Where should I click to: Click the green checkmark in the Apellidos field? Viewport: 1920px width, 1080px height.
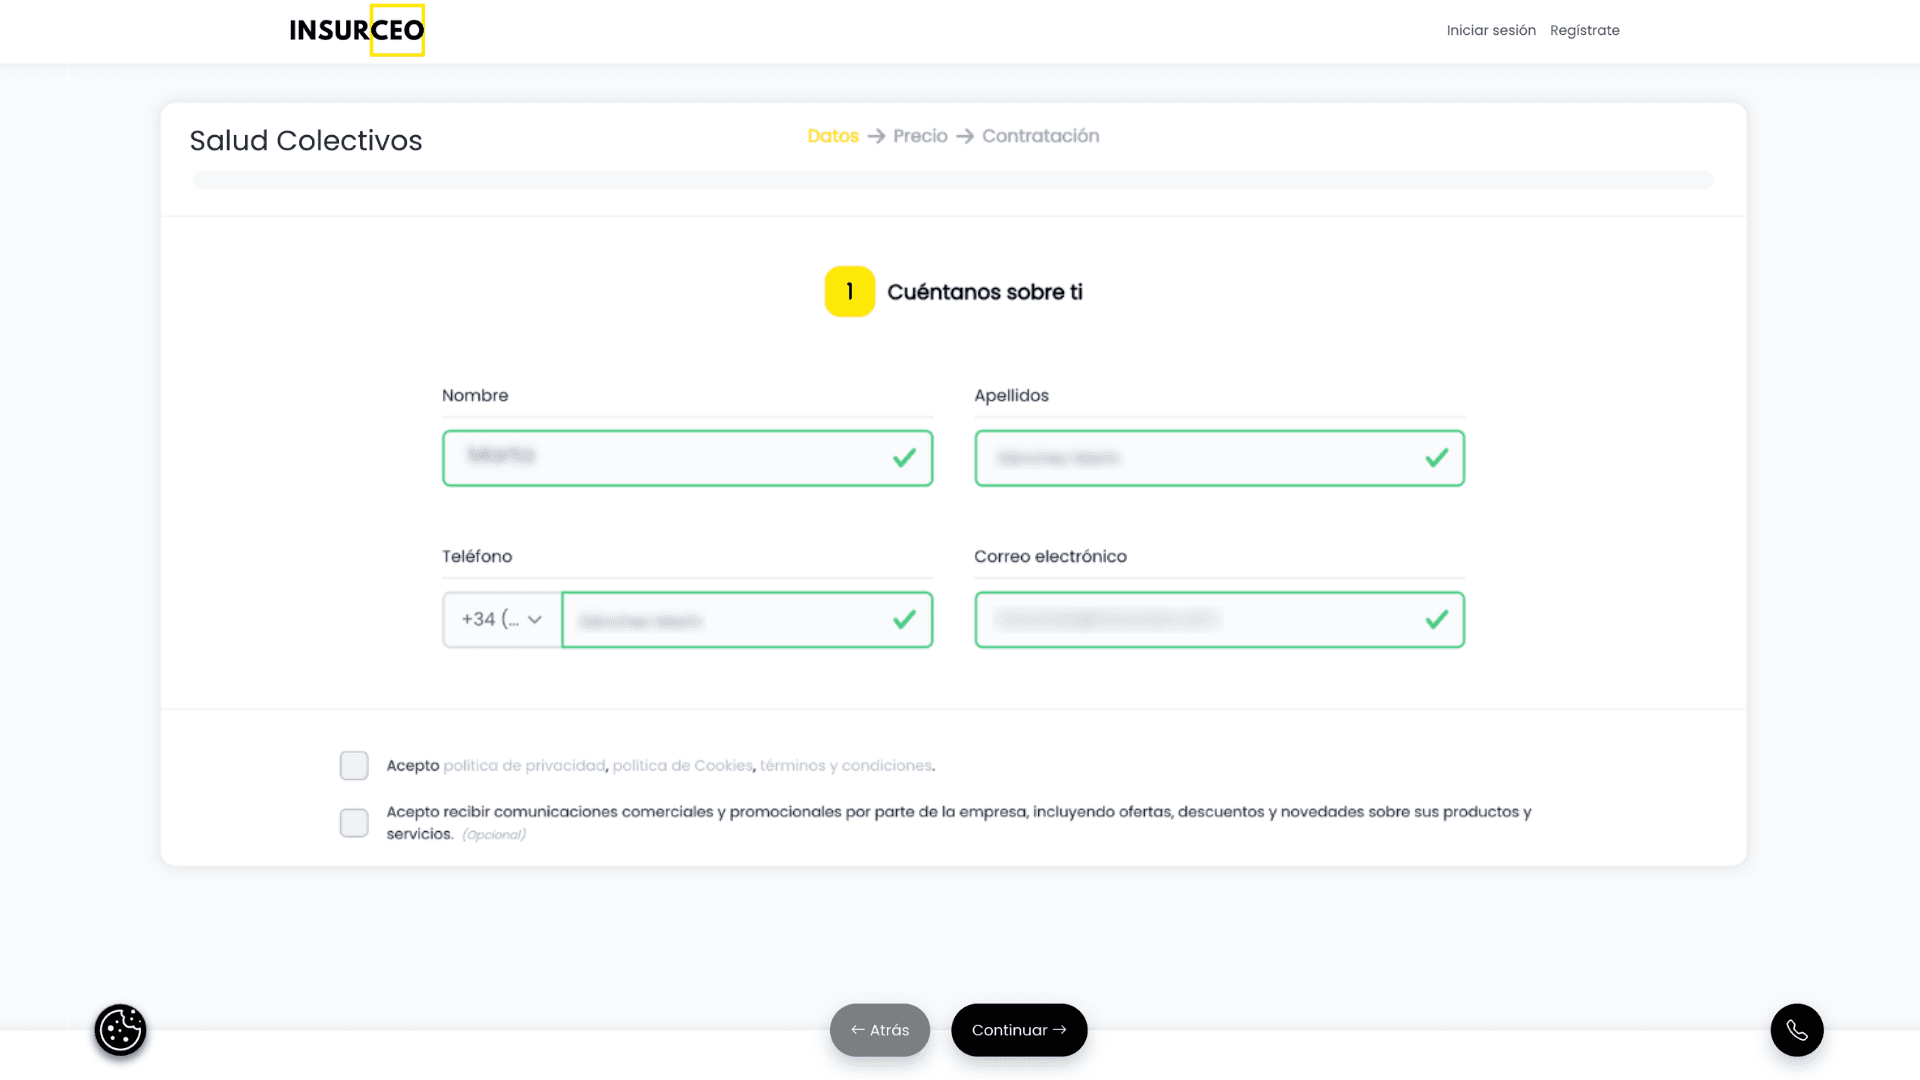click(1436, 458)
